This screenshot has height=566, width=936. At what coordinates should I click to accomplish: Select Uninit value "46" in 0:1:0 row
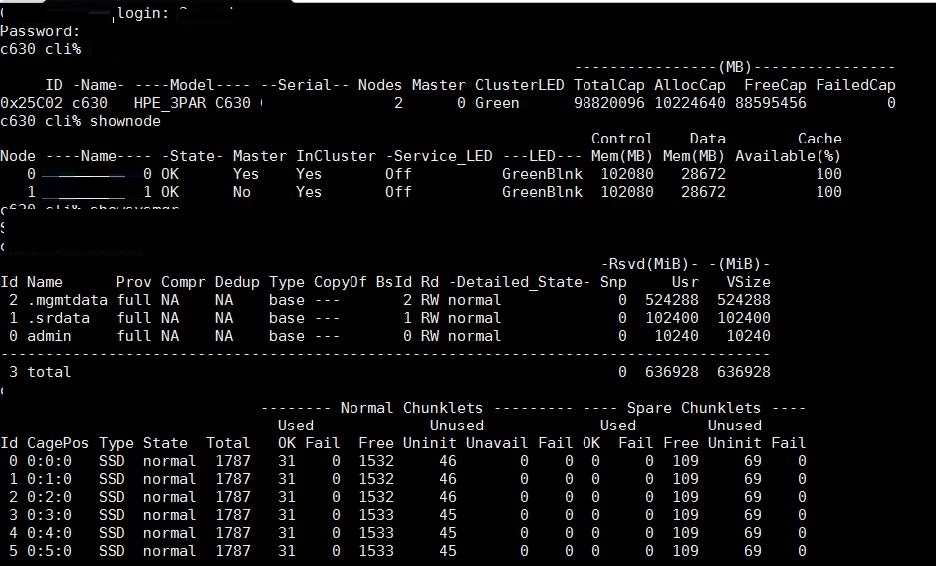tap(448, 479)
